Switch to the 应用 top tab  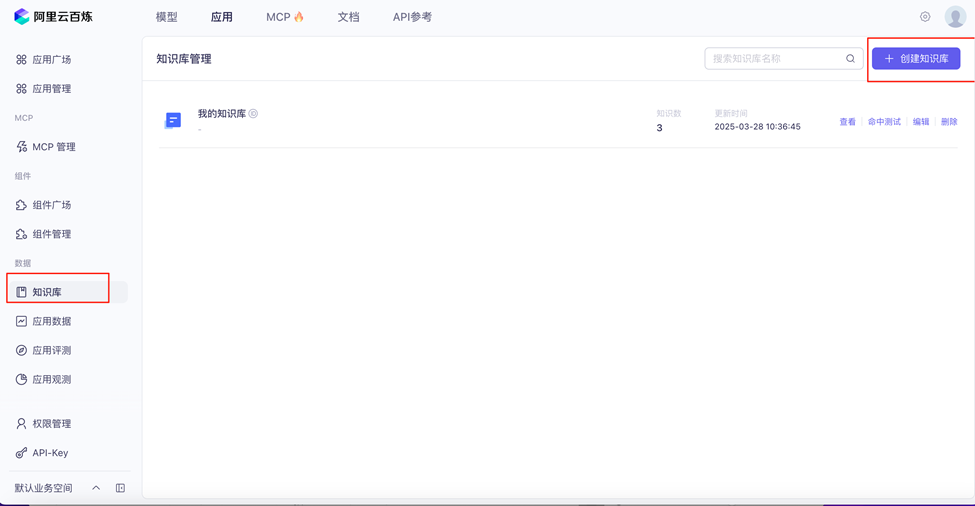pyautogui.click(x=221, y=17)
